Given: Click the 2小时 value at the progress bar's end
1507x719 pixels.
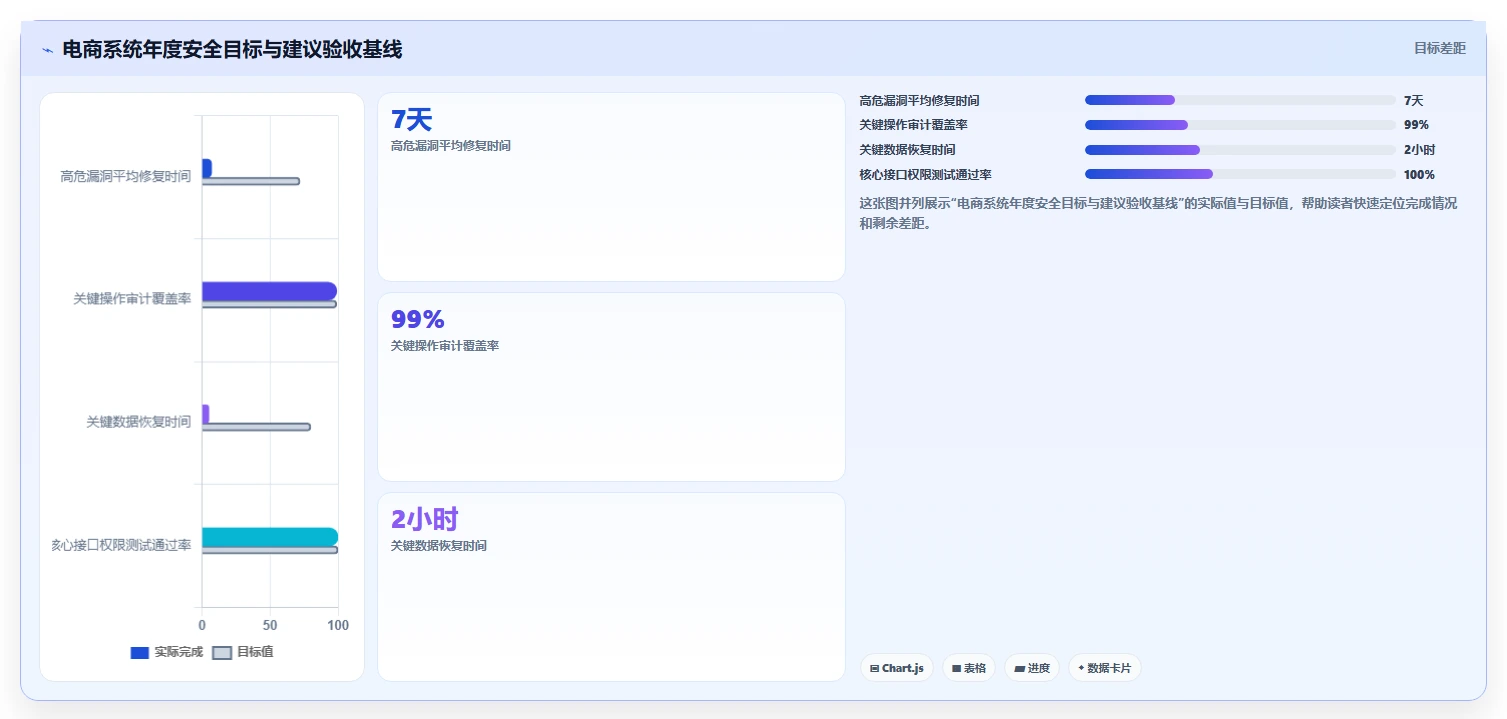Looking at the screenshot, I should [x=1419, y=150].
